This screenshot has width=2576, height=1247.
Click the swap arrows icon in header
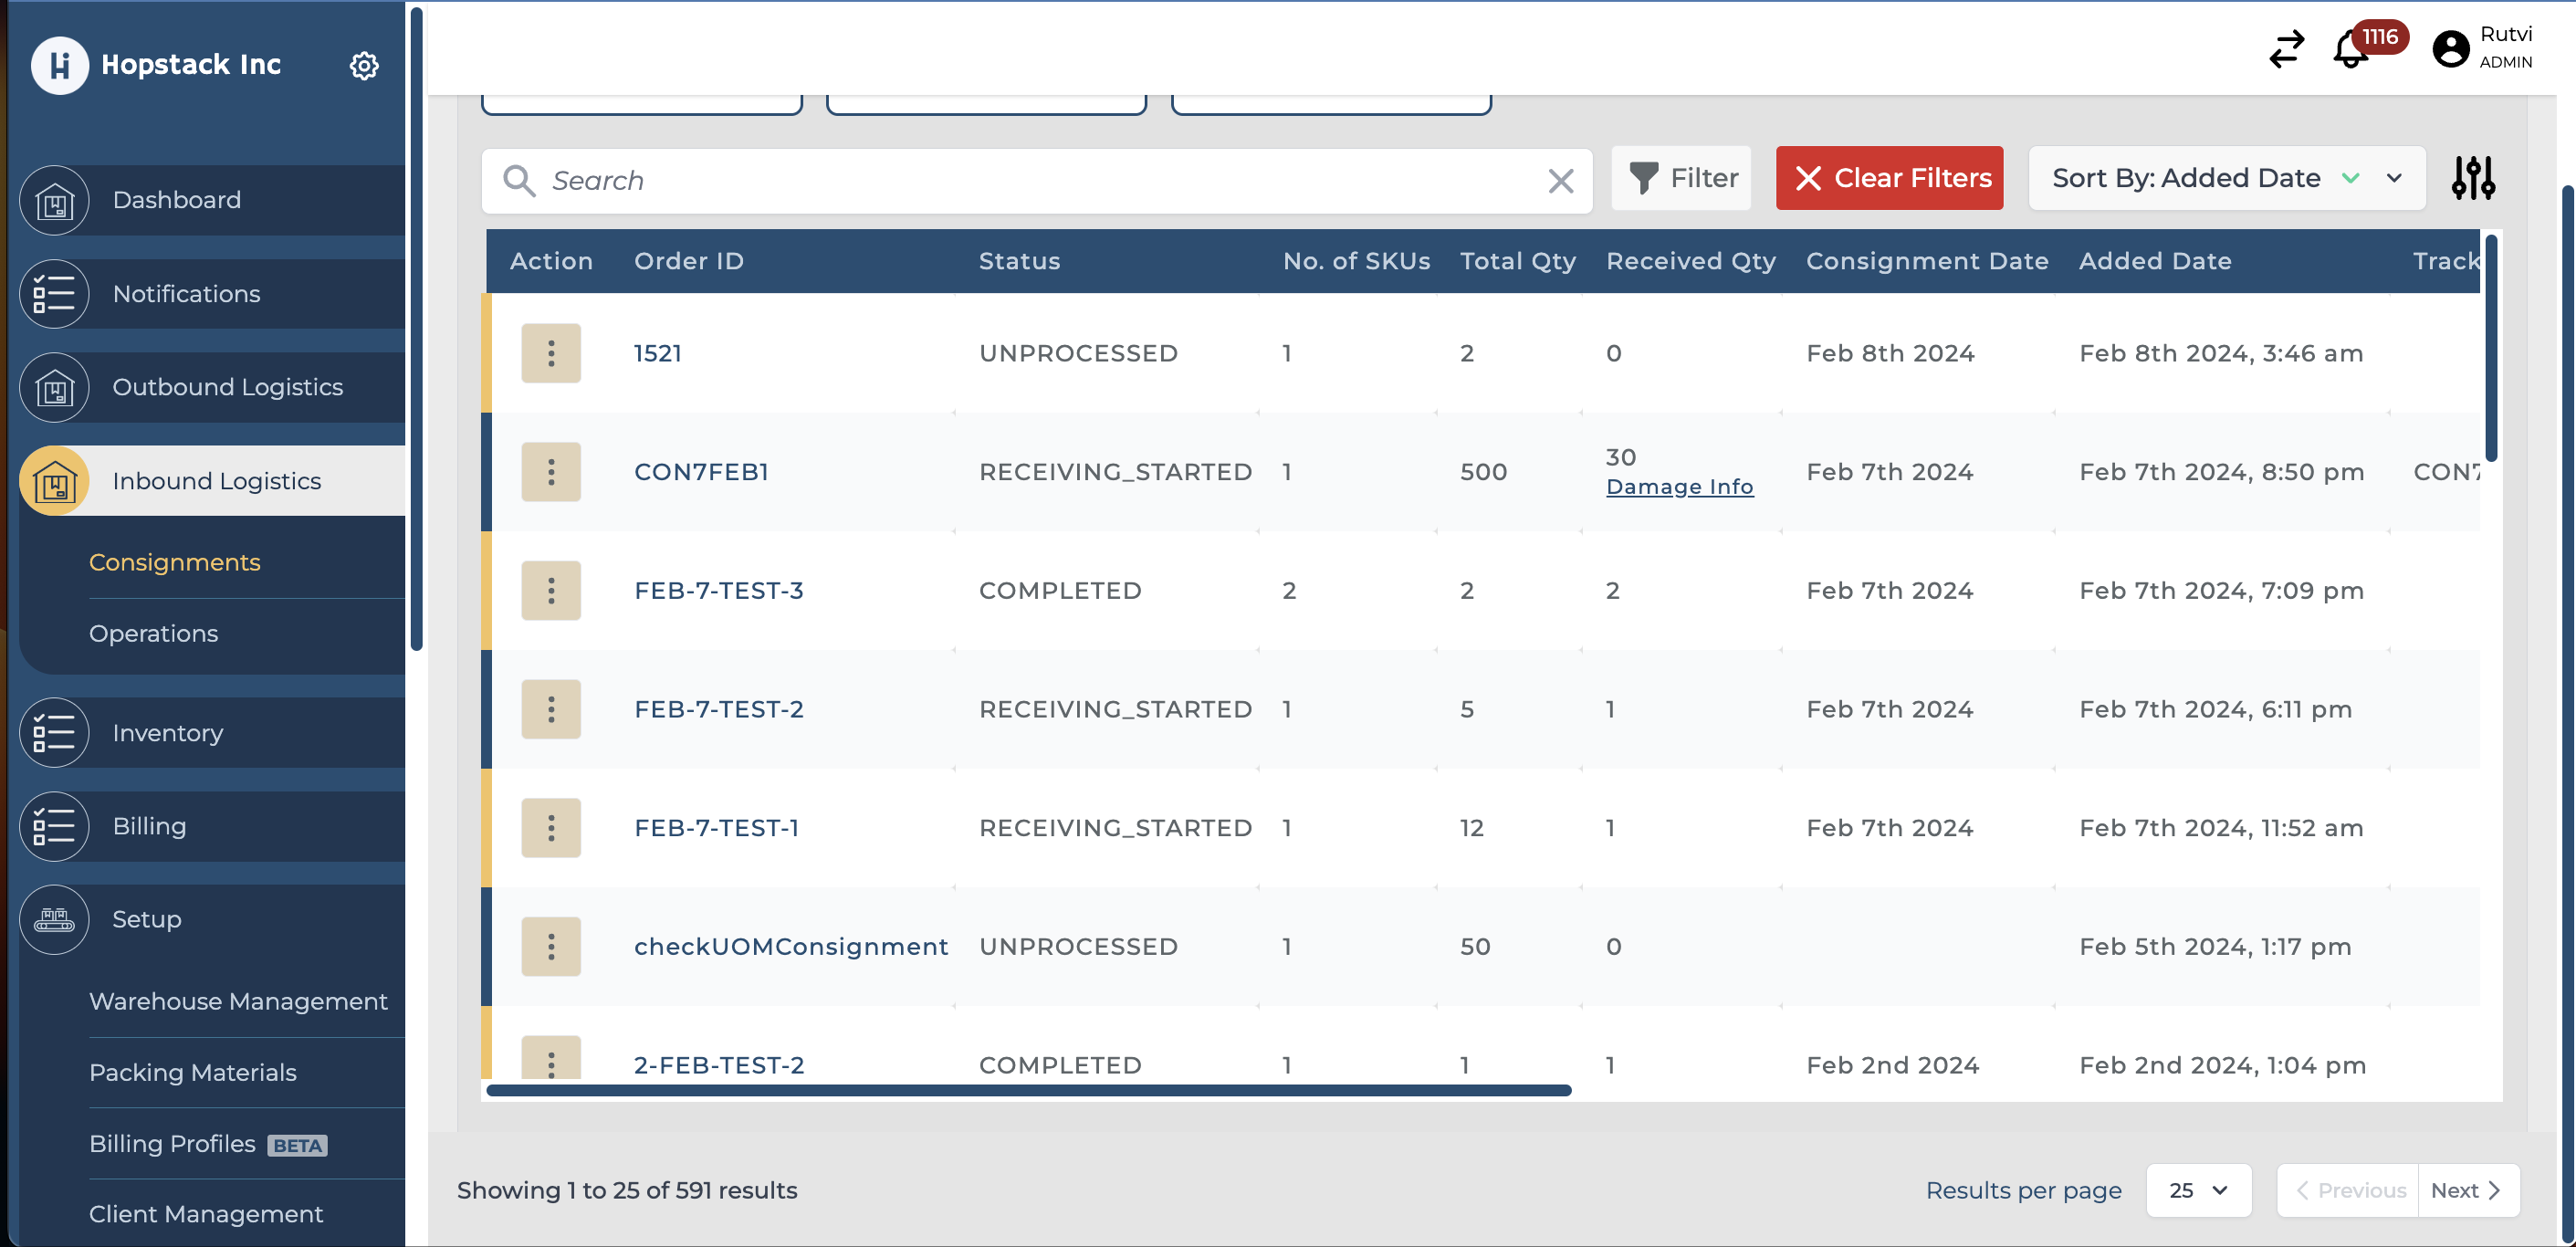click(2286, 49)
